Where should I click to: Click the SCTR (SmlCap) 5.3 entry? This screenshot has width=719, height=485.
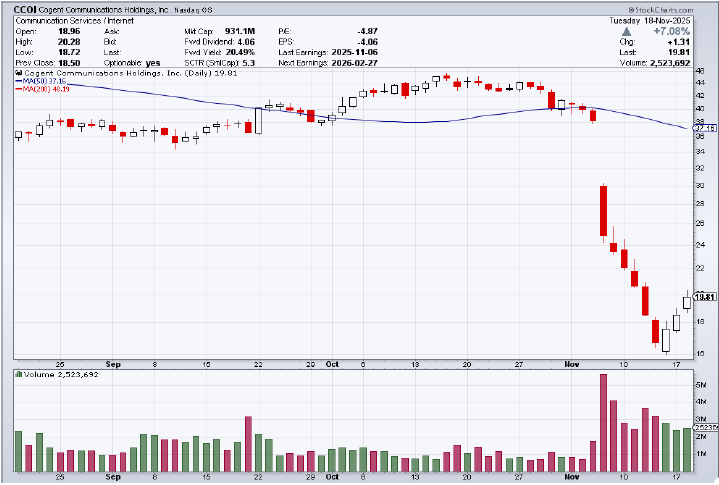coord(220,63)
